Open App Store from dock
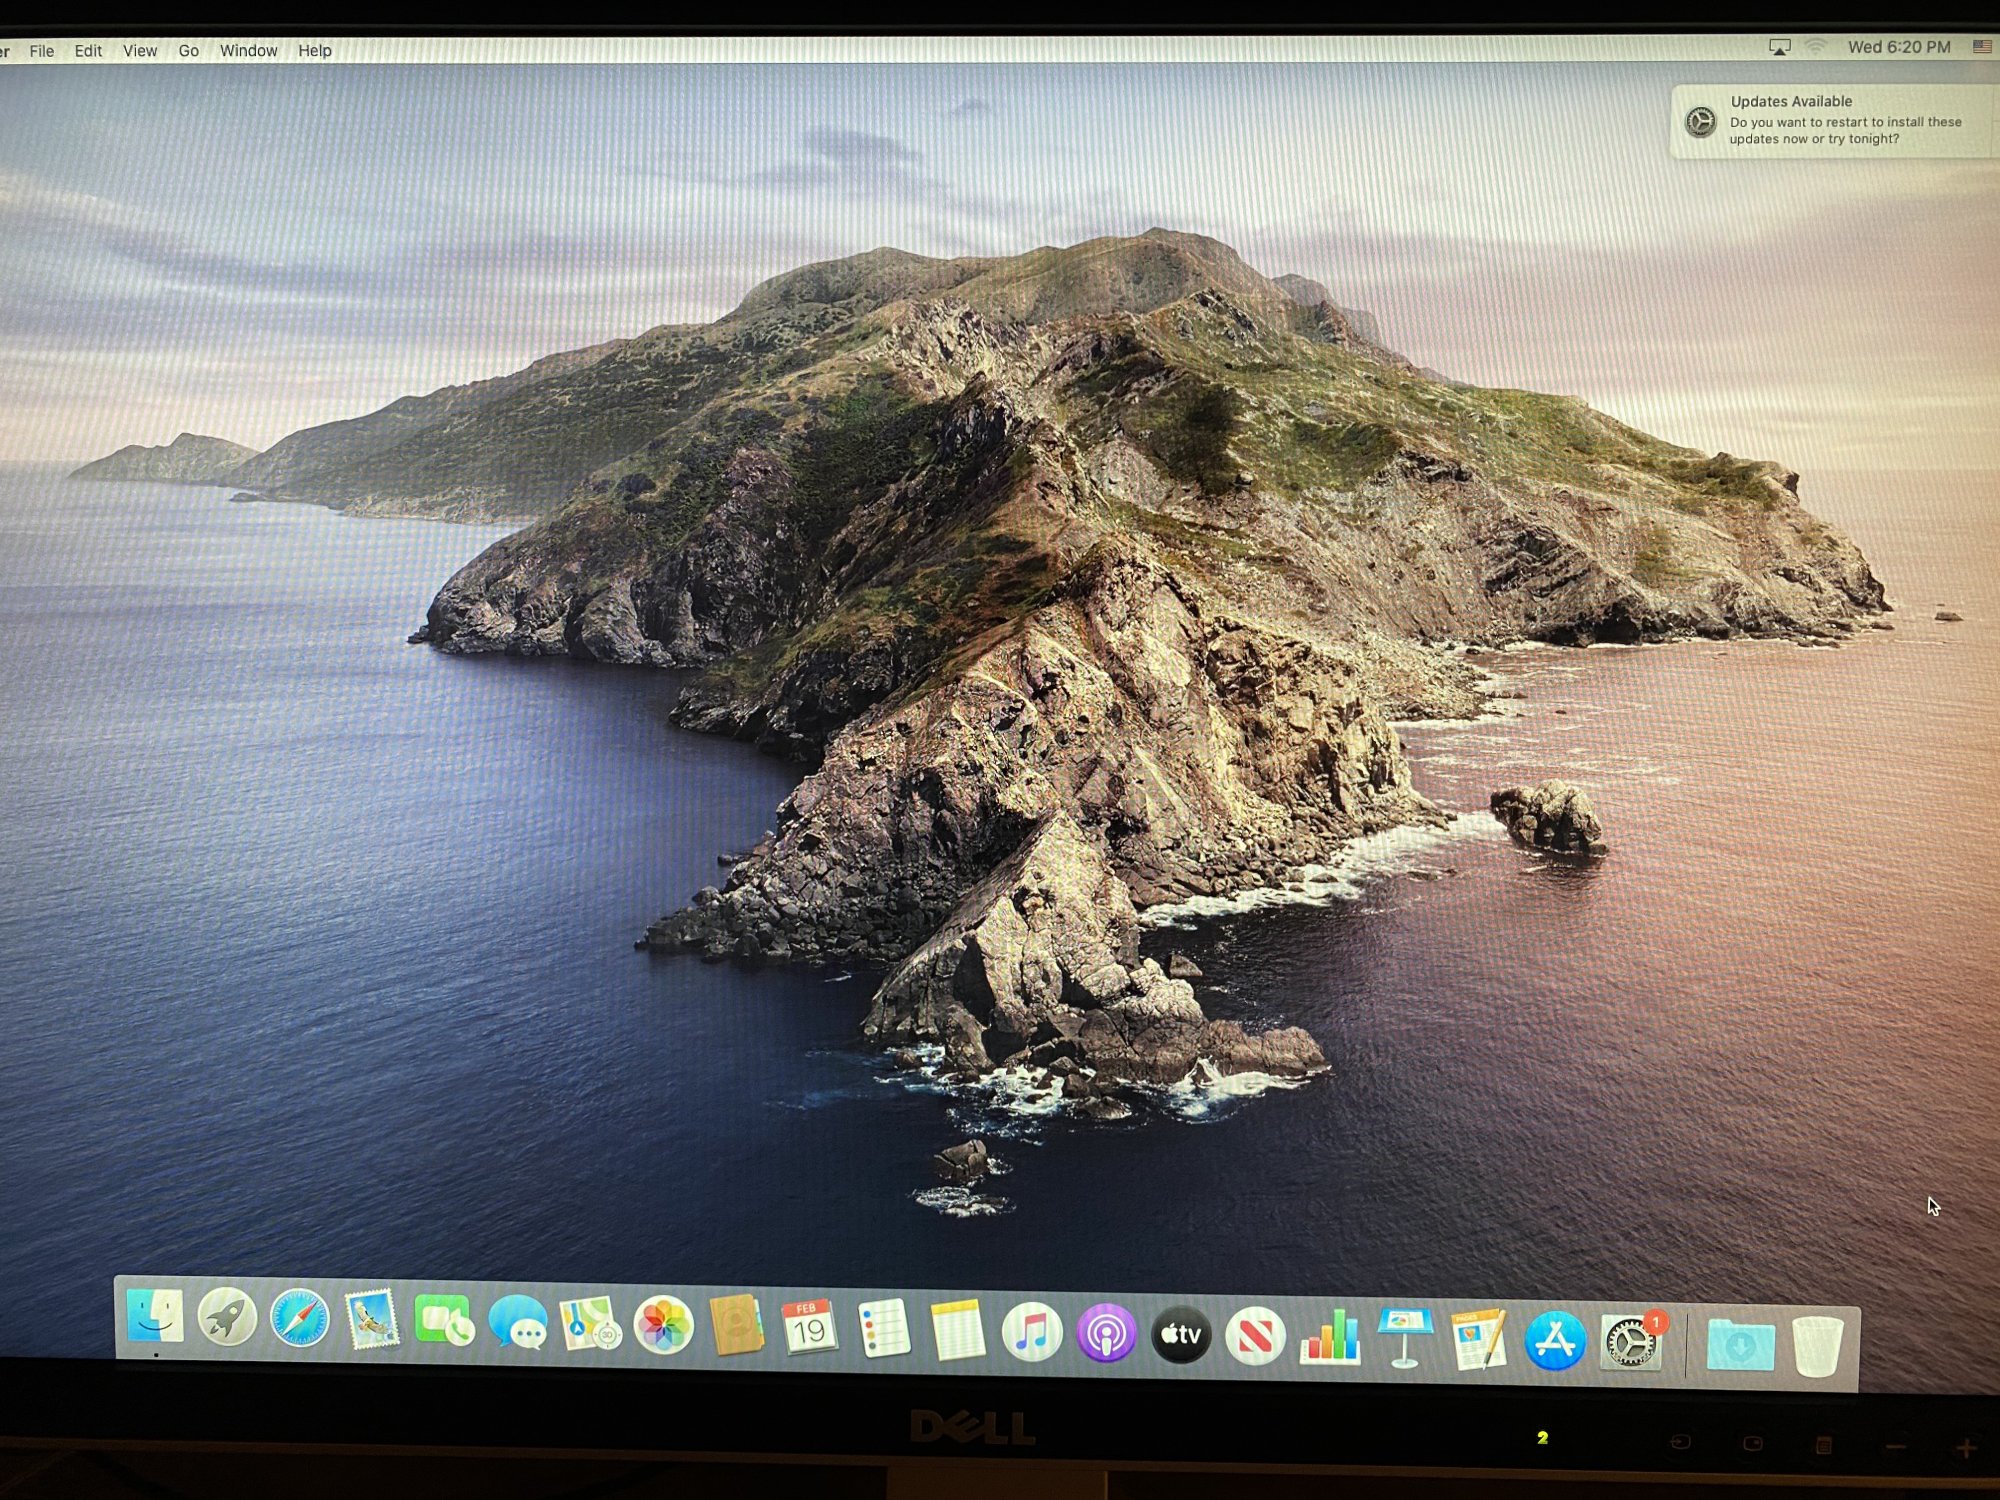 [x=1554, y=1341]
